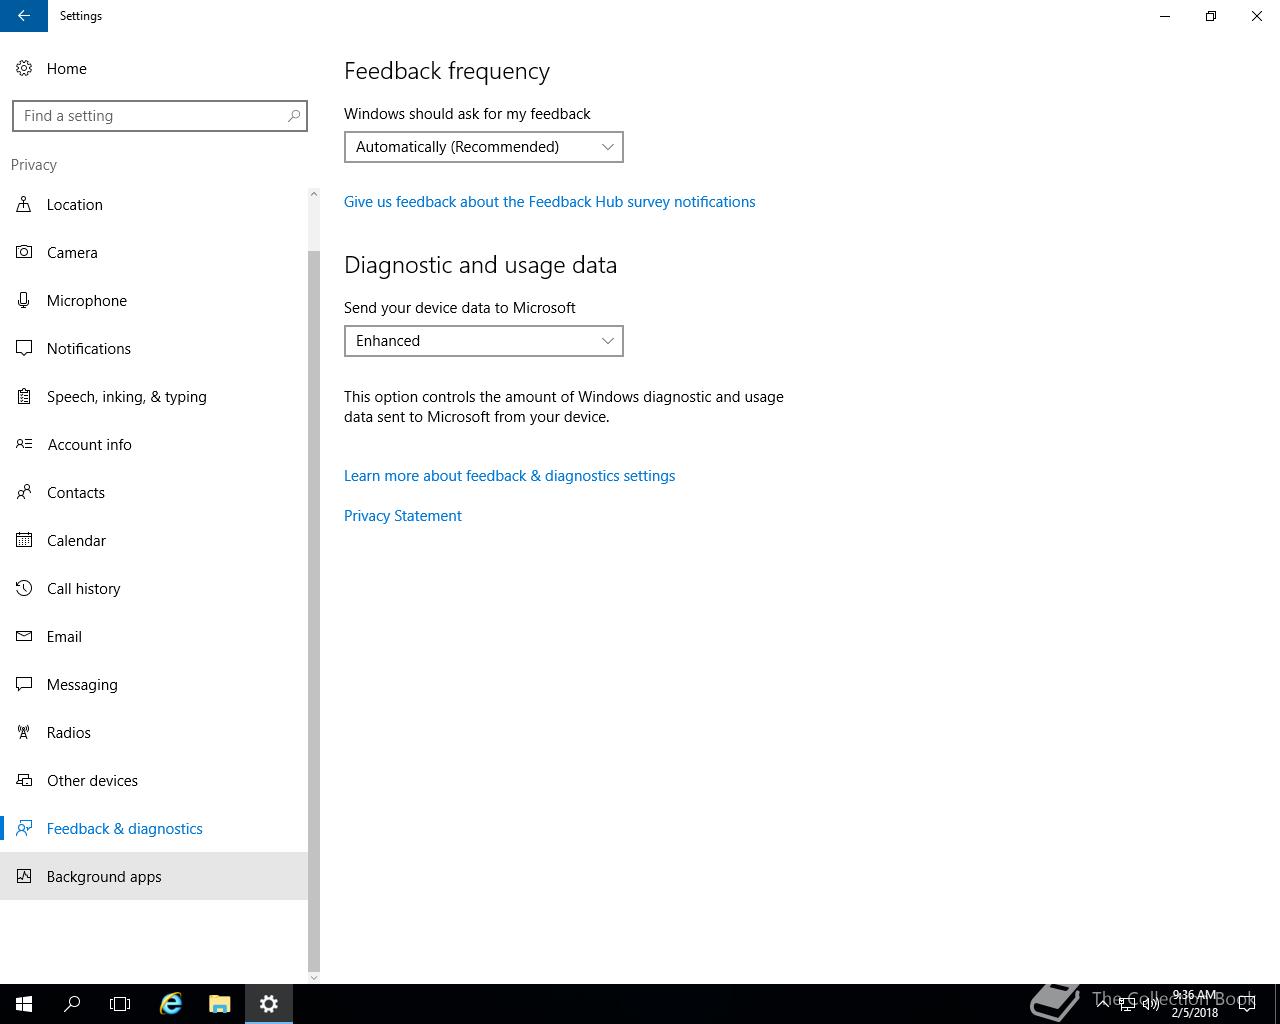
Task: Open the Windows Start menu
Action: point(24,1004)
